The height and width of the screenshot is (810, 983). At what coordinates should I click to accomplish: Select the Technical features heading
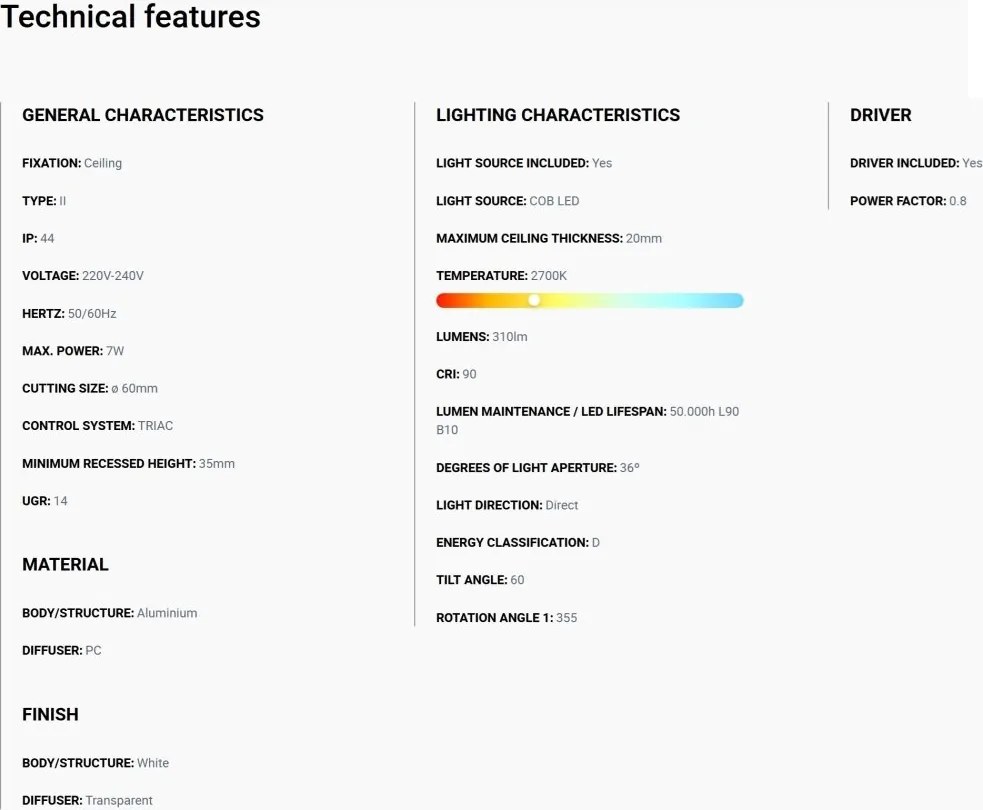pos(130,16)
